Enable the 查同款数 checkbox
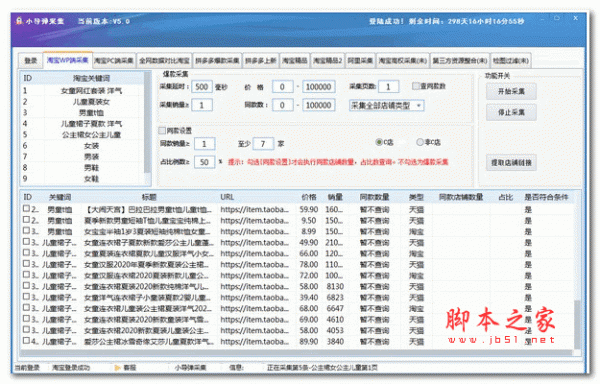Screen dimensions: 600x384 point(416,86)
